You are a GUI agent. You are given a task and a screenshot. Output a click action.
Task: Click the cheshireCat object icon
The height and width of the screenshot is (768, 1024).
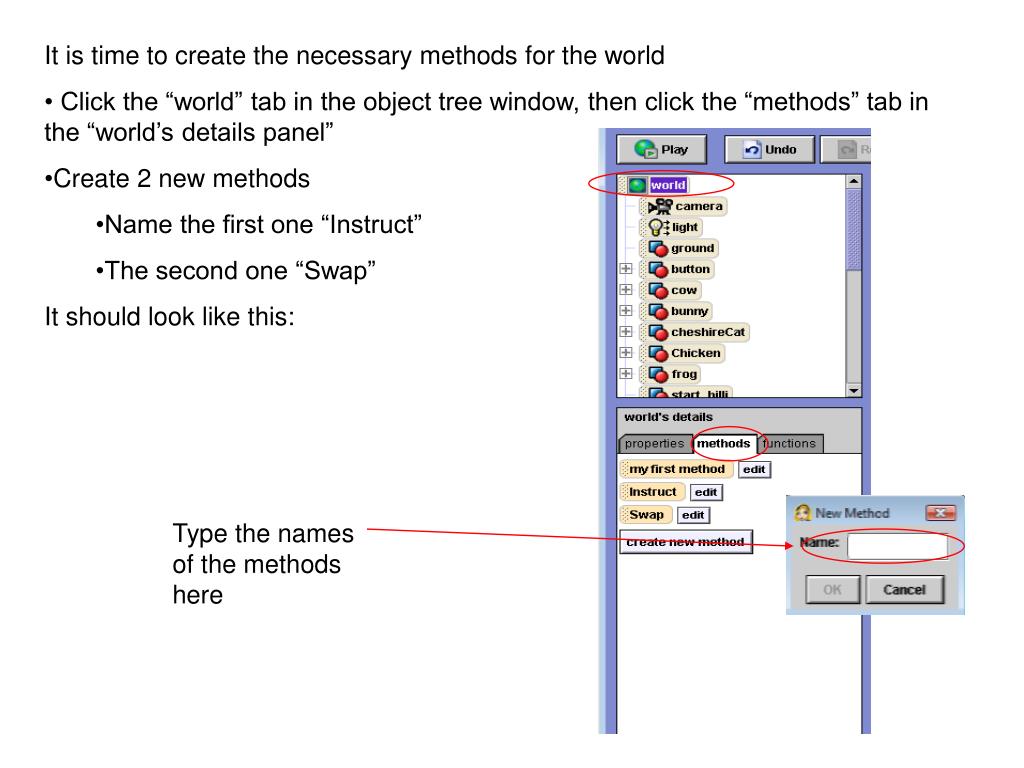[x=658, y=332]
